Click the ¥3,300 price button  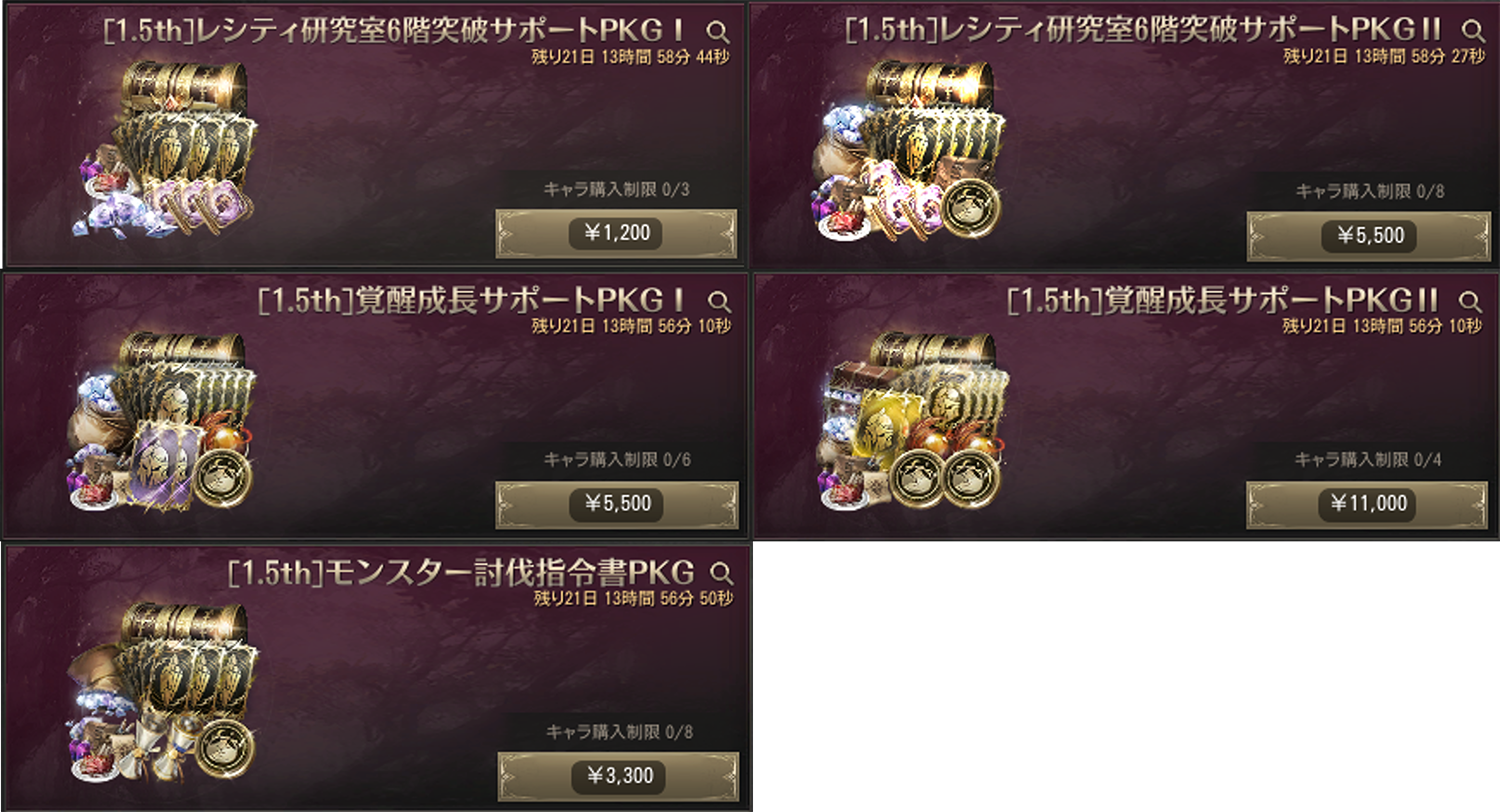click(x=616, y=775)
